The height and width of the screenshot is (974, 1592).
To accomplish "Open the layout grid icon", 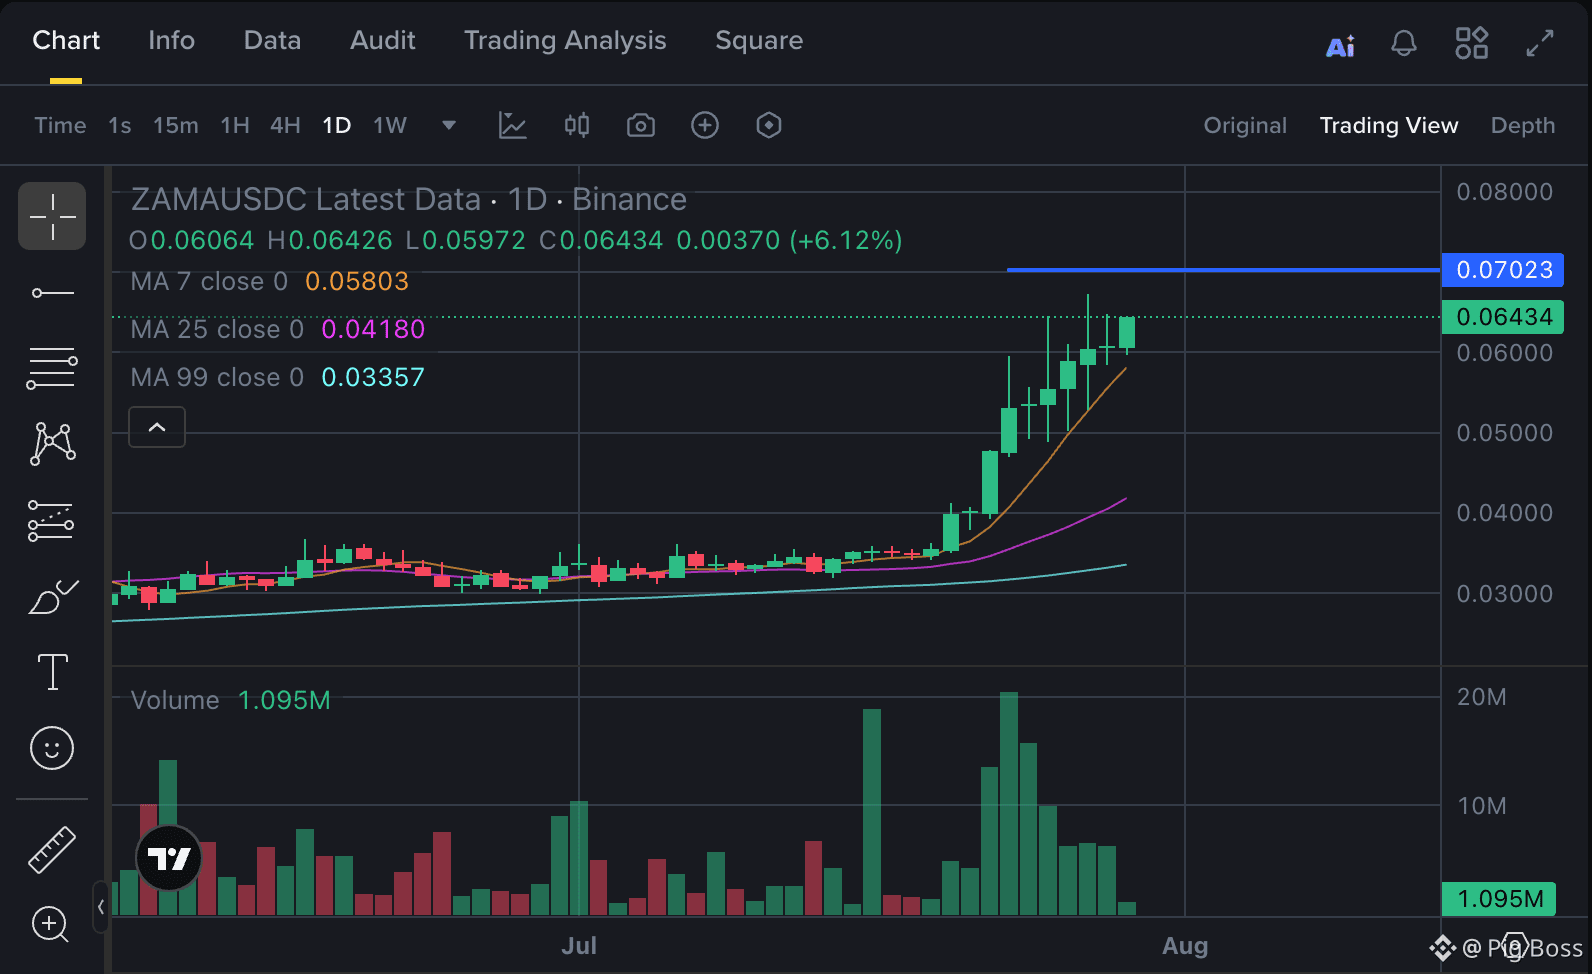I will [1472, 43].
